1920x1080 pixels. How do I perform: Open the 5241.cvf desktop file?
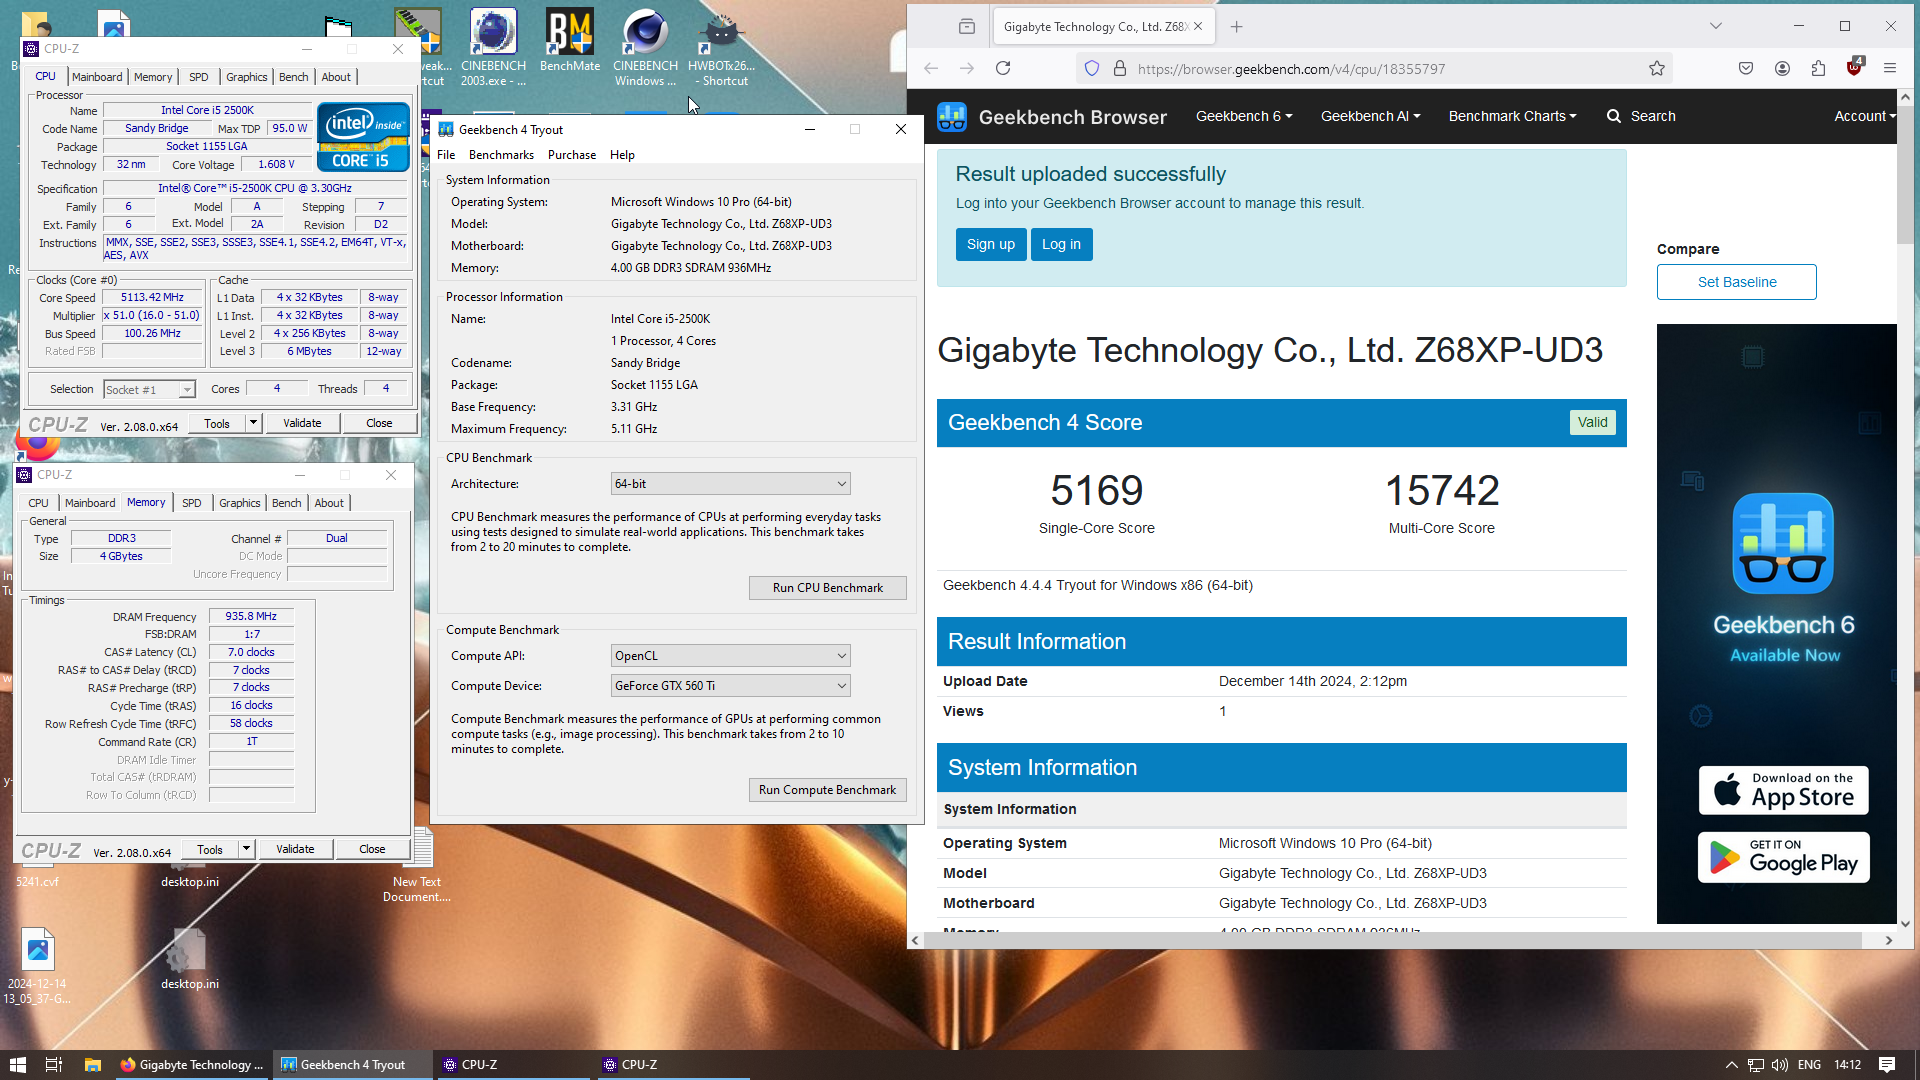(x=37, y=881)
